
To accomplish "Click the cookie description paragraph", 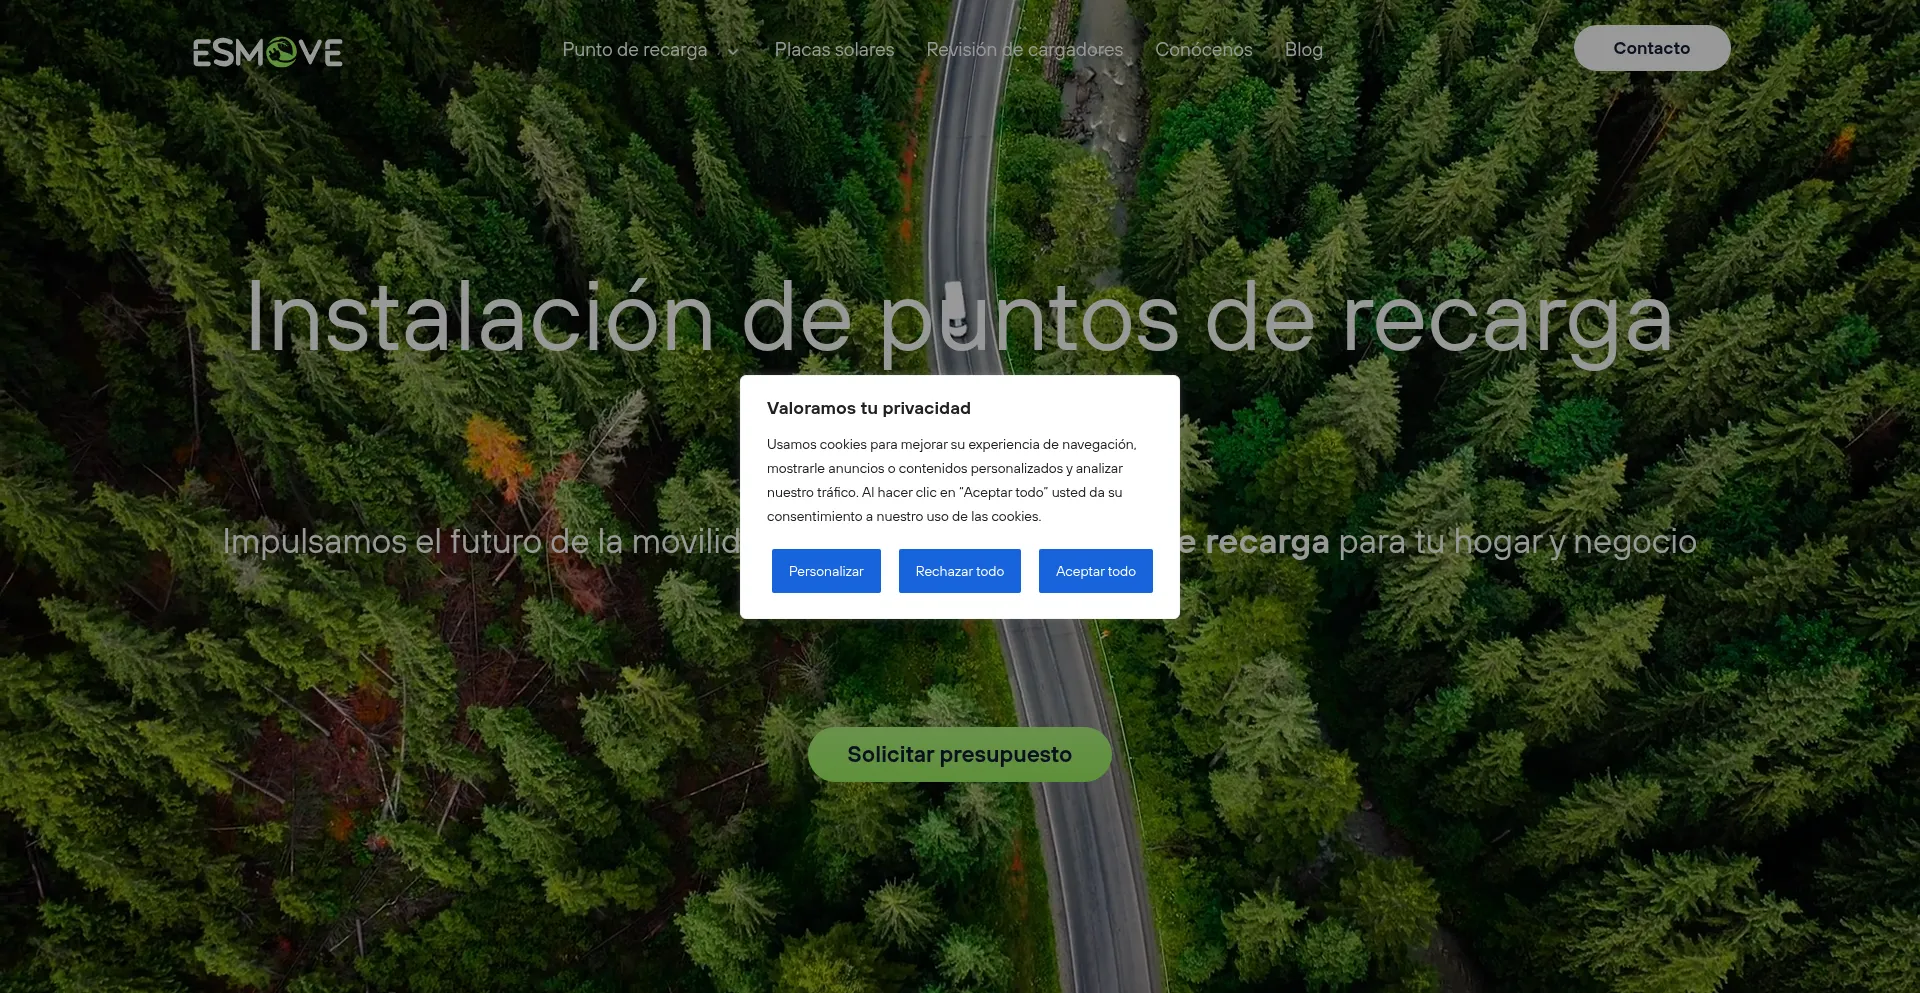I will (x=951, y=480).
